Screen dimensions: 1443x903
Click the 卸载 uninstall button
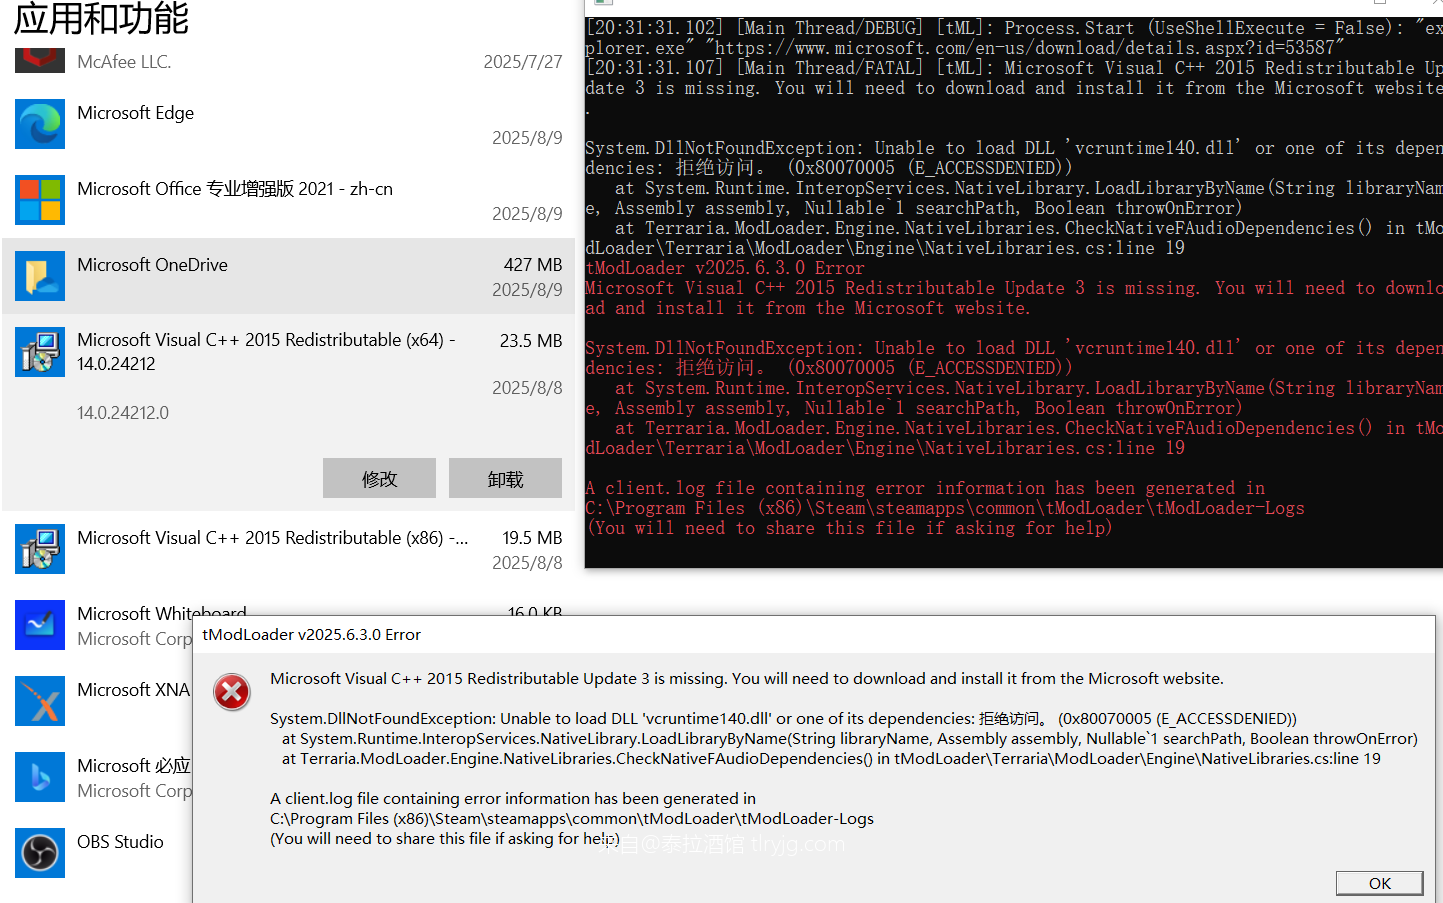point(505,478)
